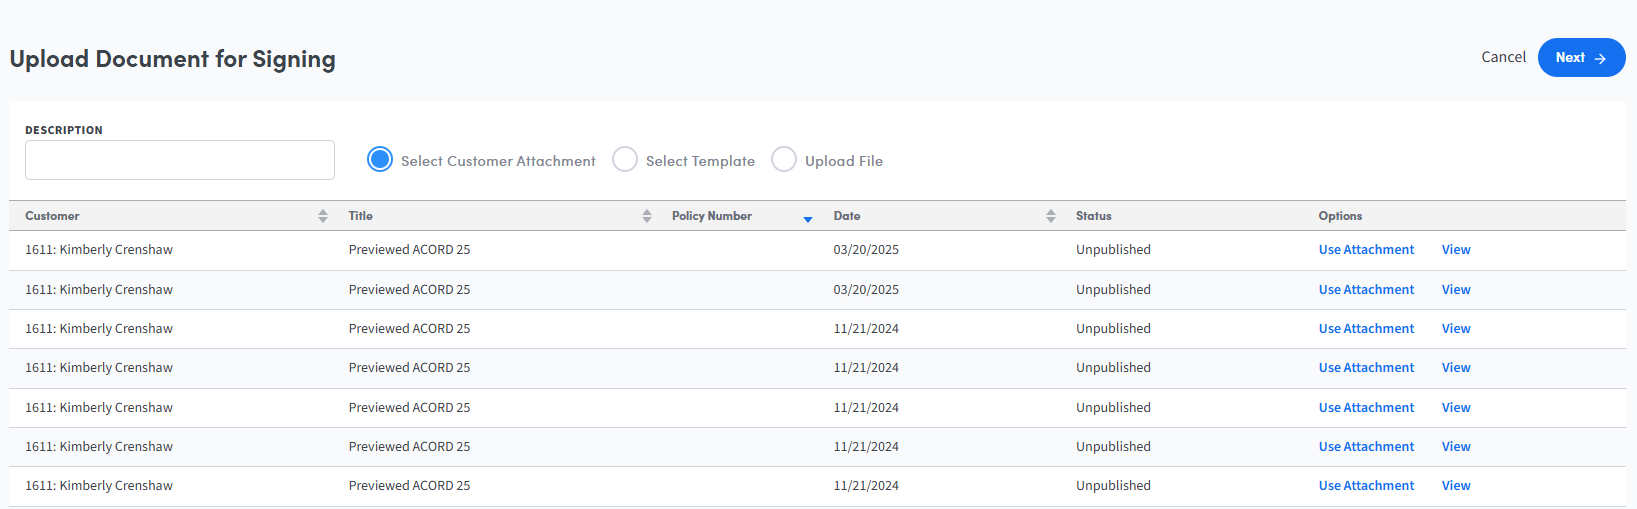The width and height of the screenshot is (1637, 509).
Task: Use Attachment for first 11/21/2024 row
Action: [1366, 329]
